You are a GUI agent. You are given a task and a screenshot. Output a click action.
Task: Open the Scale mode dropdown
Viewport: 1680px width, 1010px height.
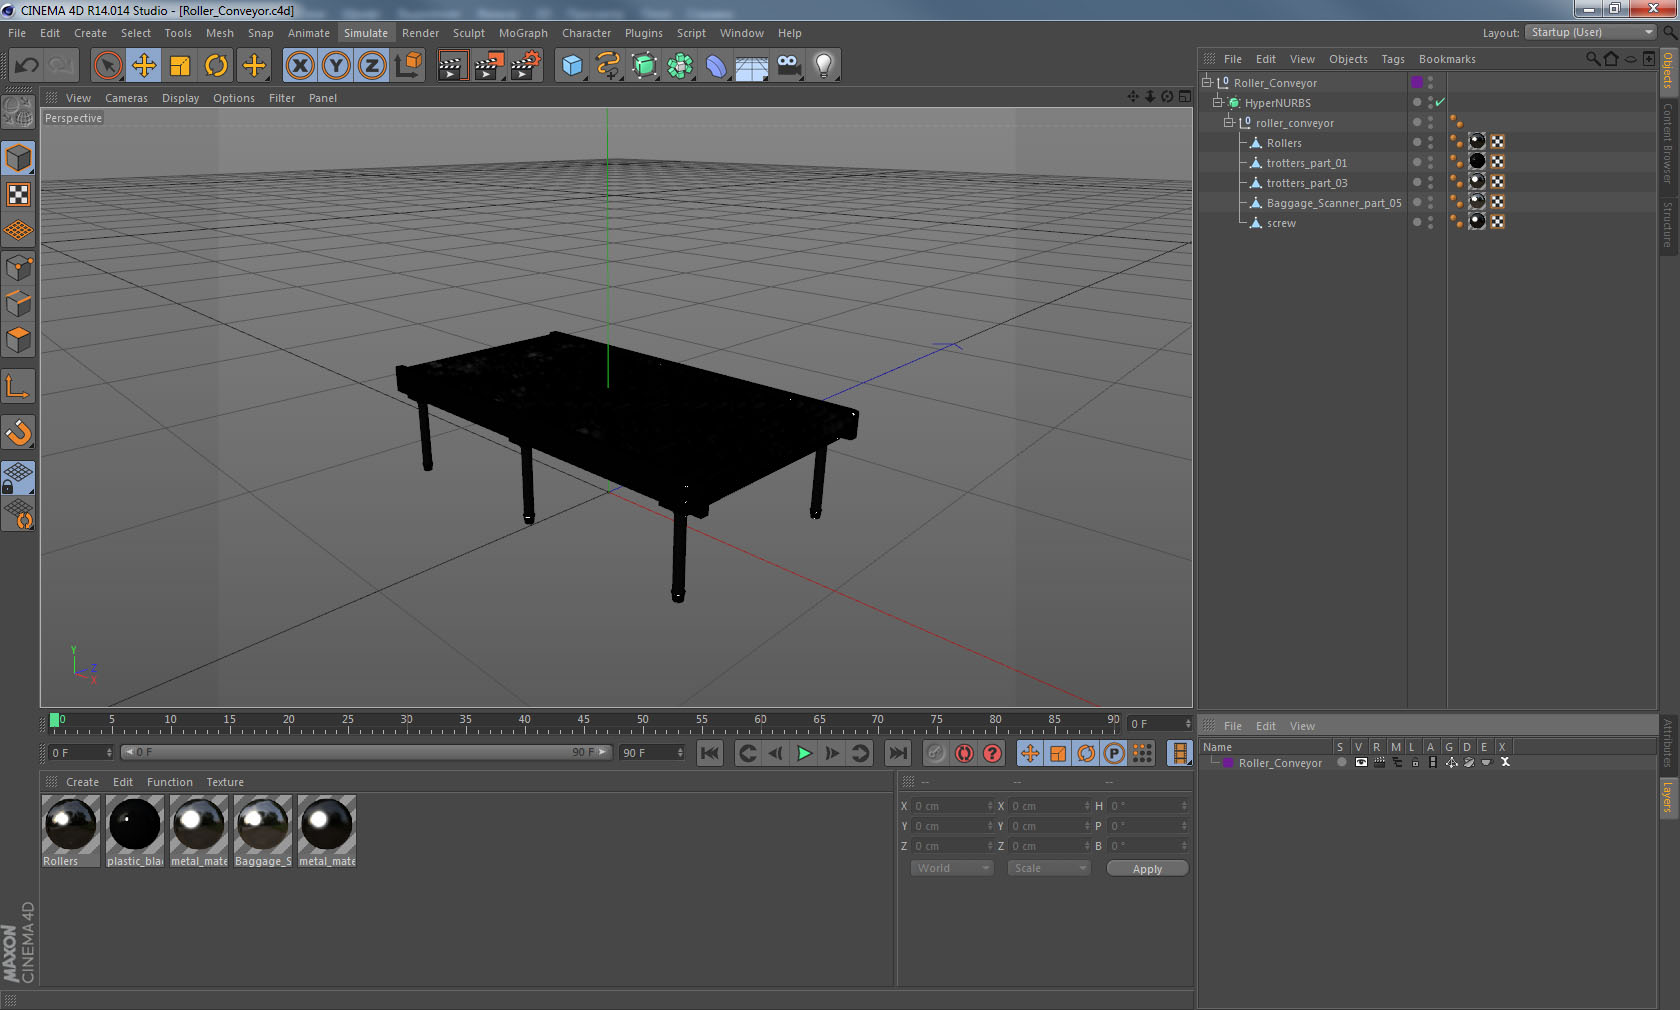click(x=1048, y=868)
